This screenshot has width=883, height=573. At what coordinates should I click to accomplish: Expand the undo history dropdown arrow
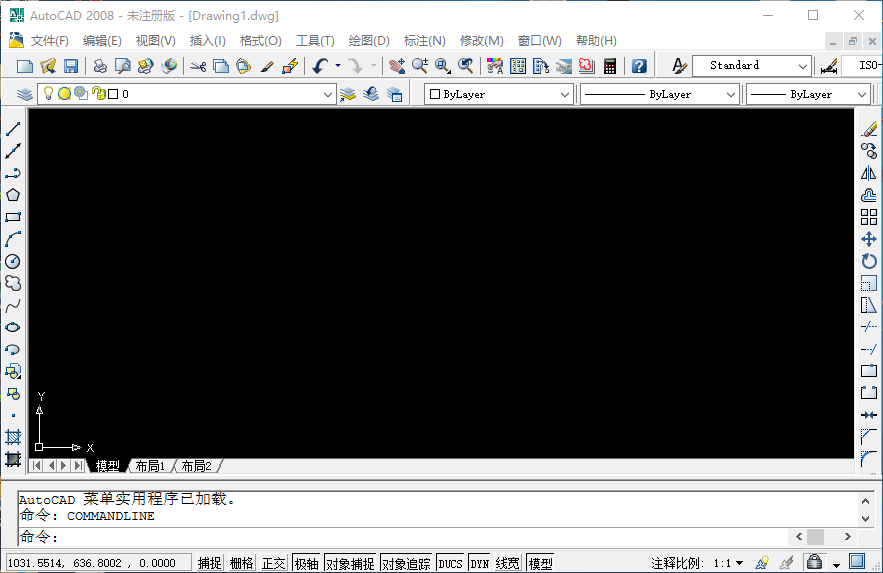pos(338,66)
